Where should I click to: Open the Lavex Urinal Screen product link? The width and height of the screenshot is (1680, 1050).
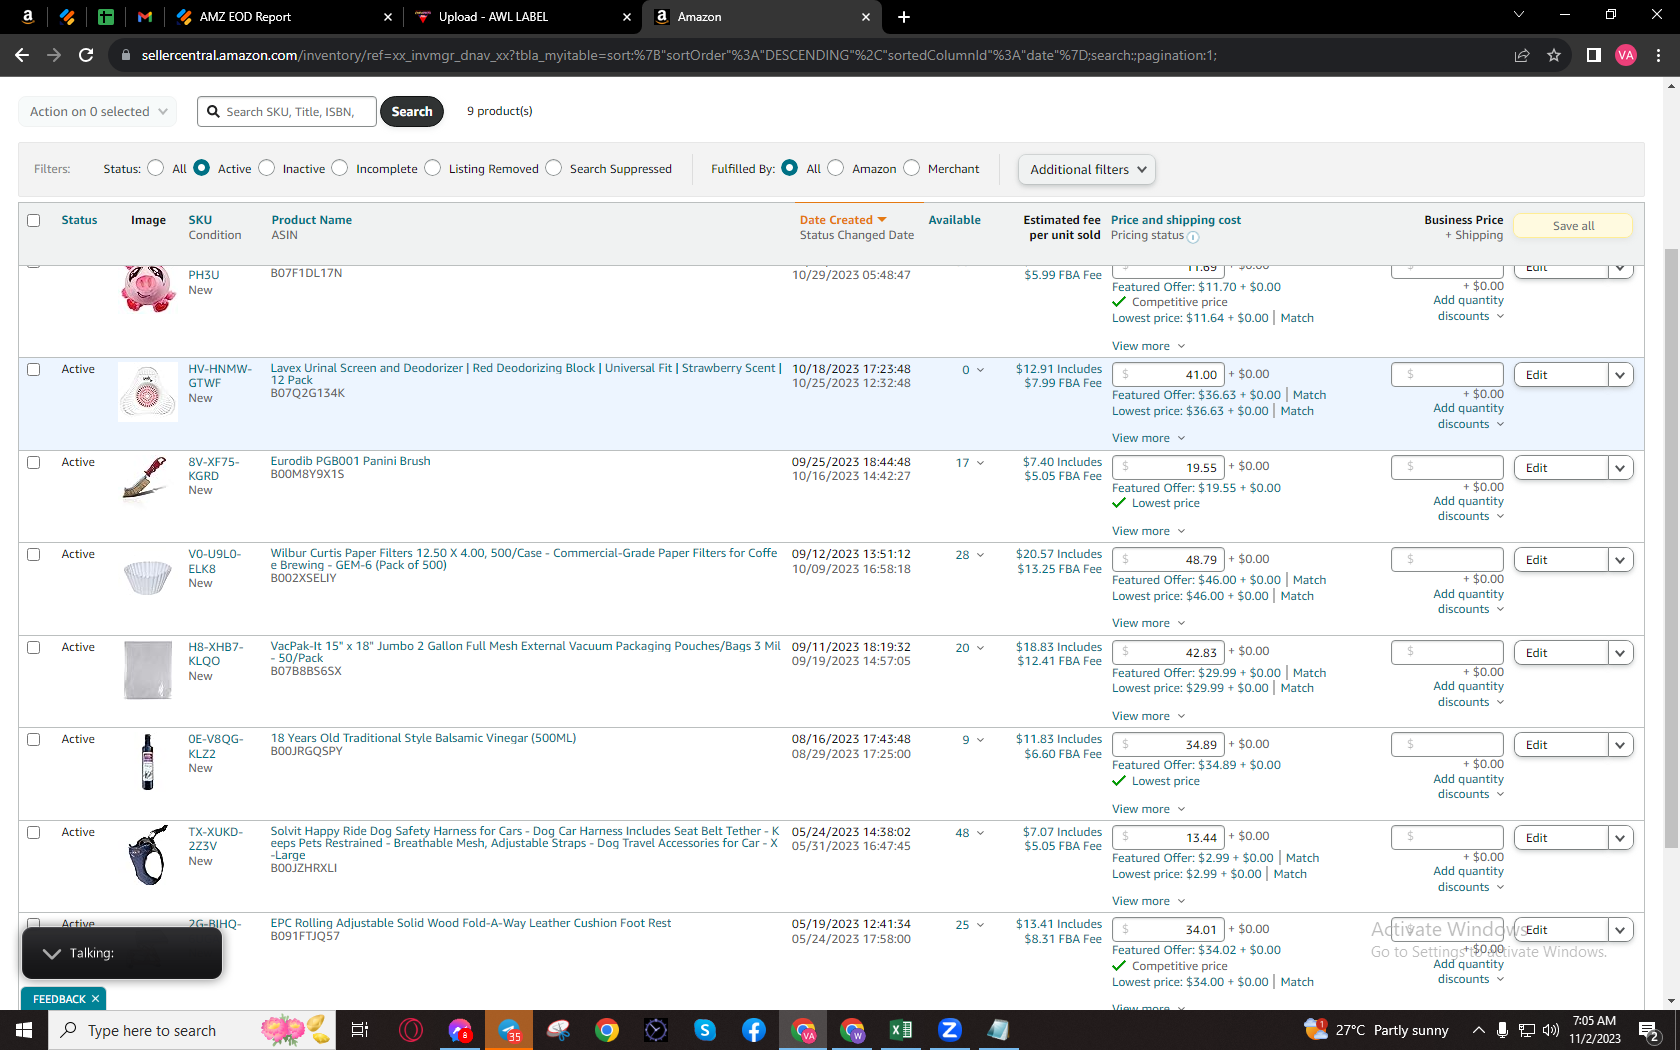(526, 374)
